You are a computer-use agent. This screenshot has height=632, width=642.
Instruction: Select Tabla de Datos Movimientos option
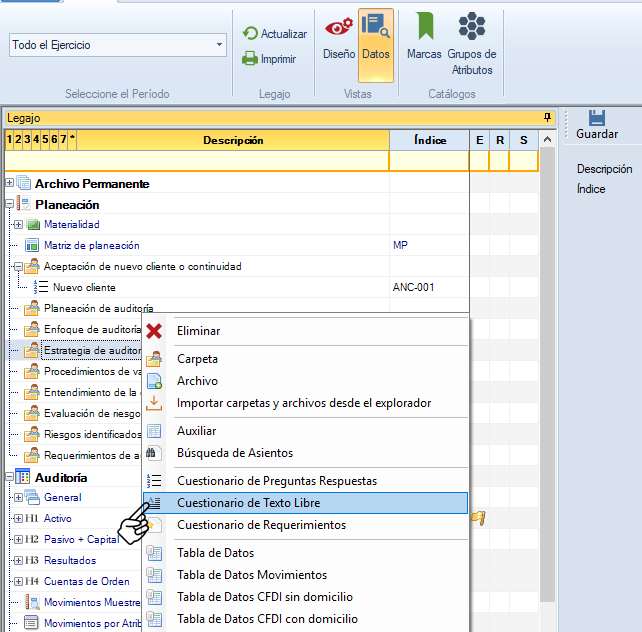click(251, 575)
